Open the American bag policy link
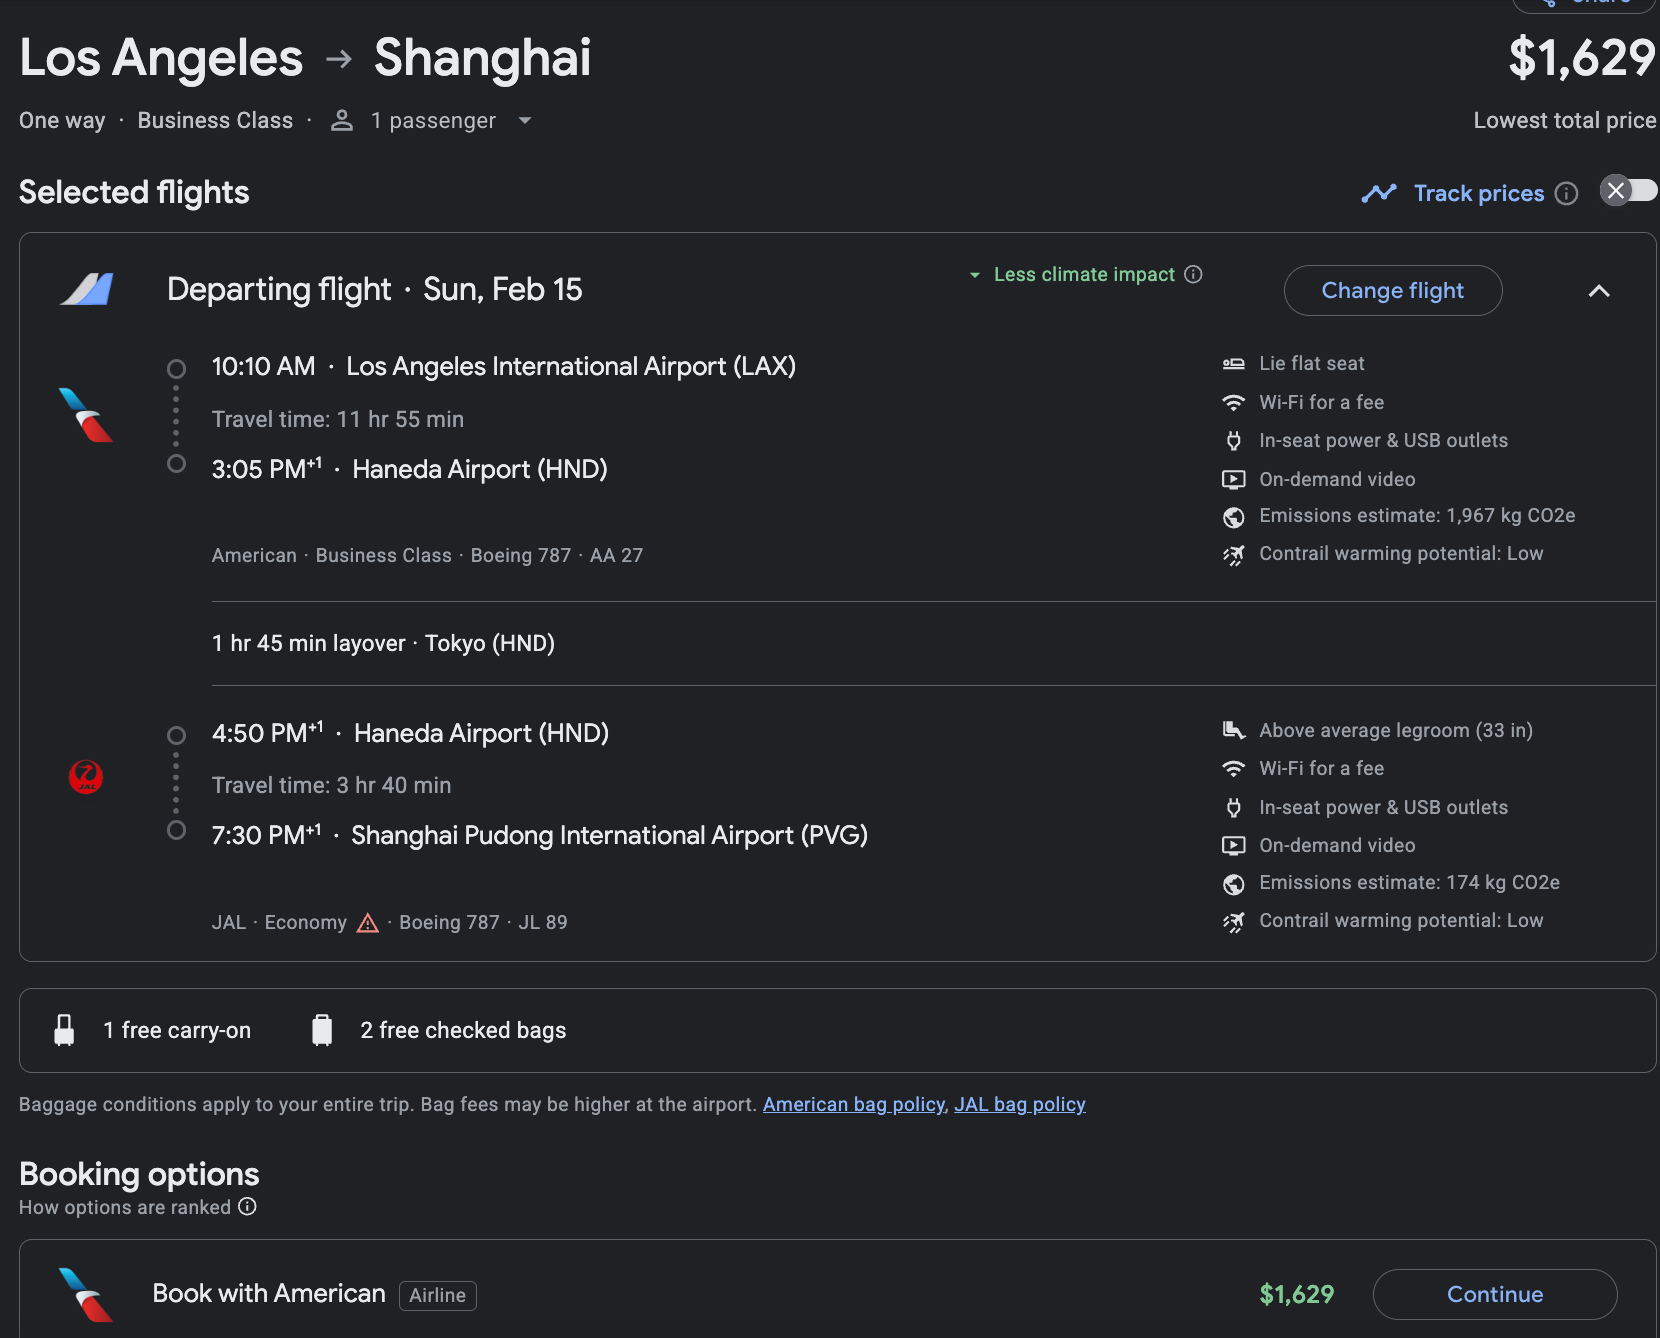This screenshot has height=1338, width=1660. pyautogui.click(x=853, y=1104)
